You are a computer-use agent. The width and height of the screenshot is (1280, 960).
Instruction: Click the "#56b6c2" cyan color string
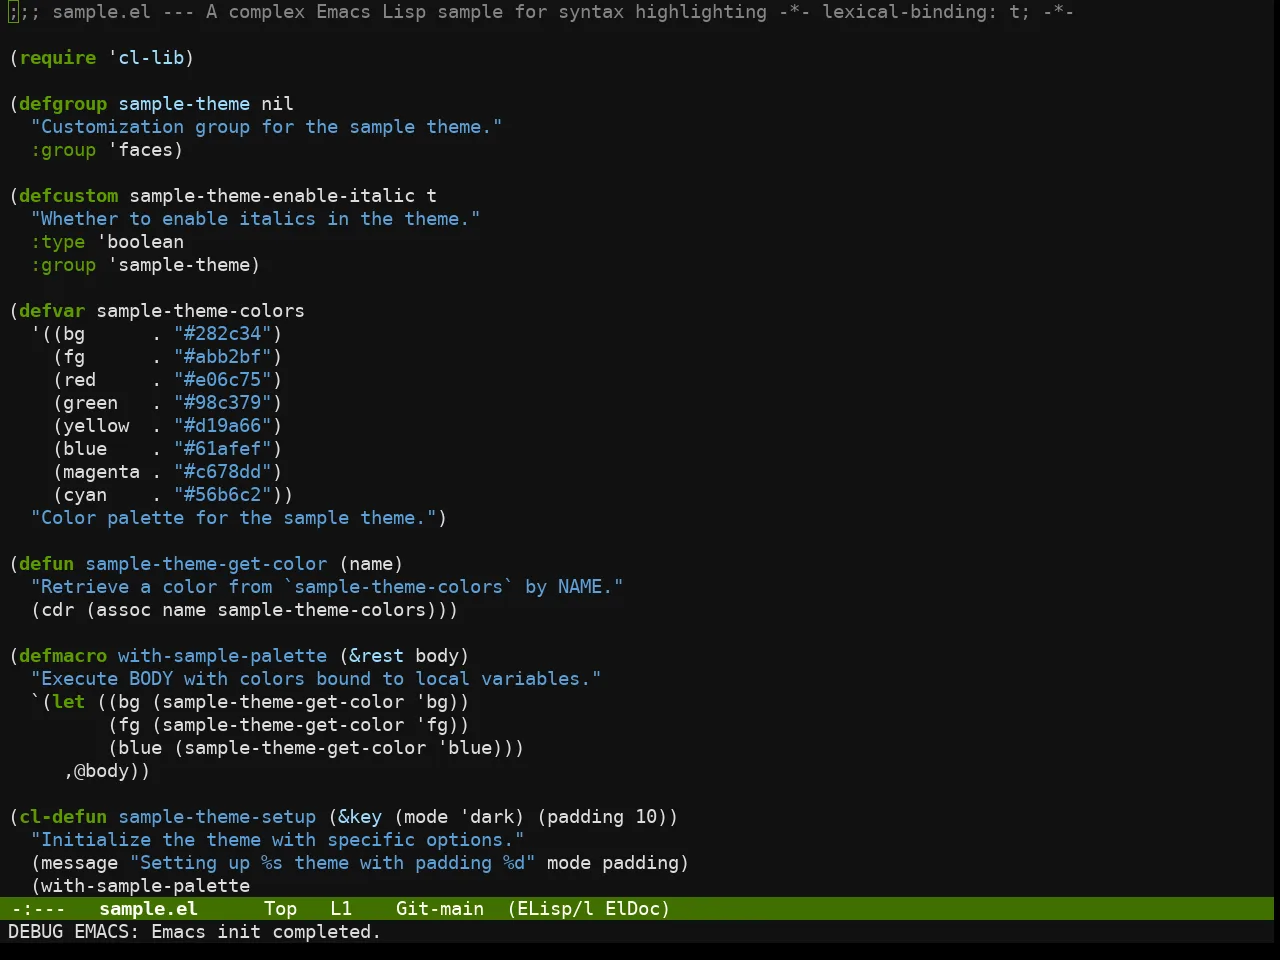(223, 495)
